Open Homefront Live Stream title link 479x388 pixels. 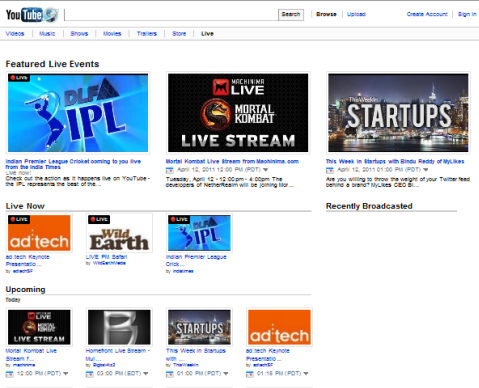(118, 355)
